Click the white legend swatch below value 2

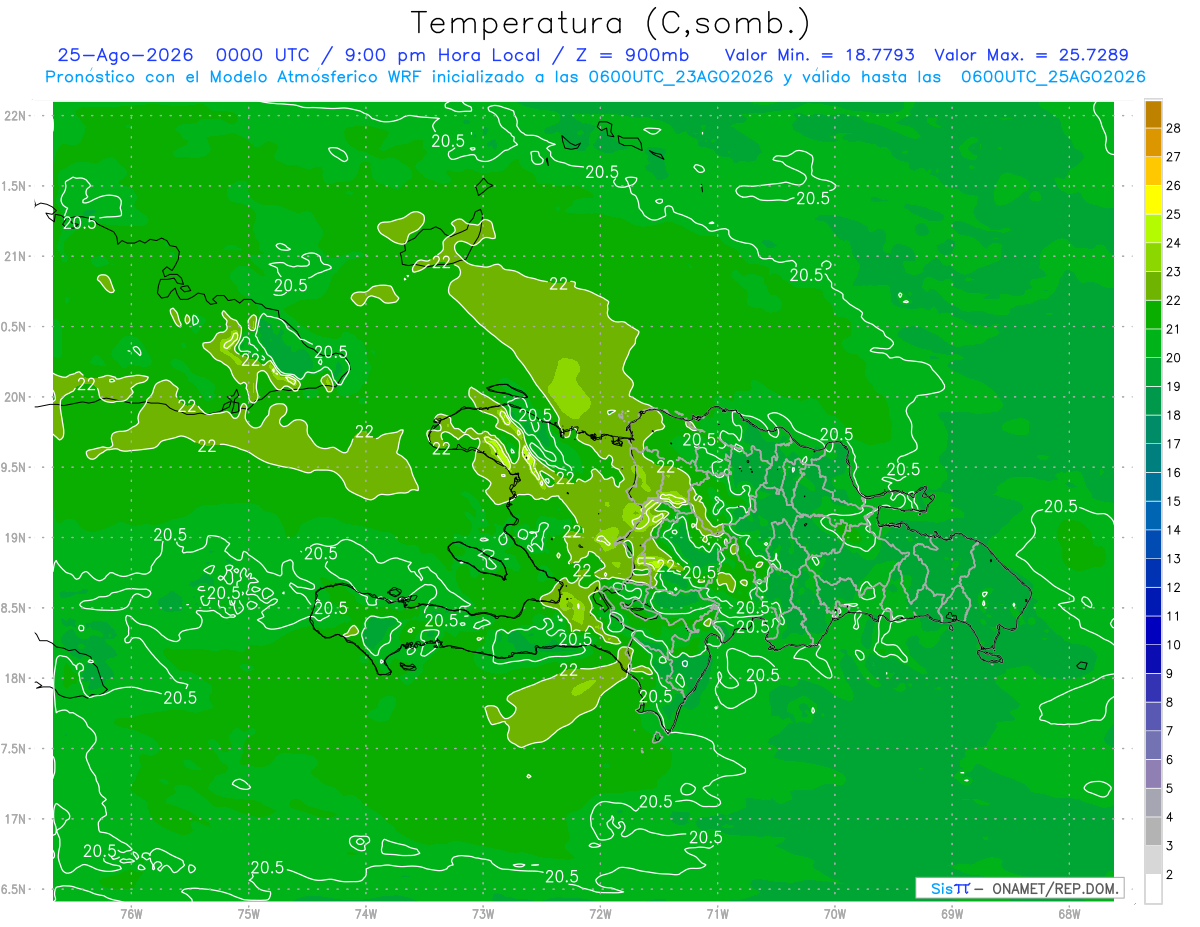[x=1153, y=889]
